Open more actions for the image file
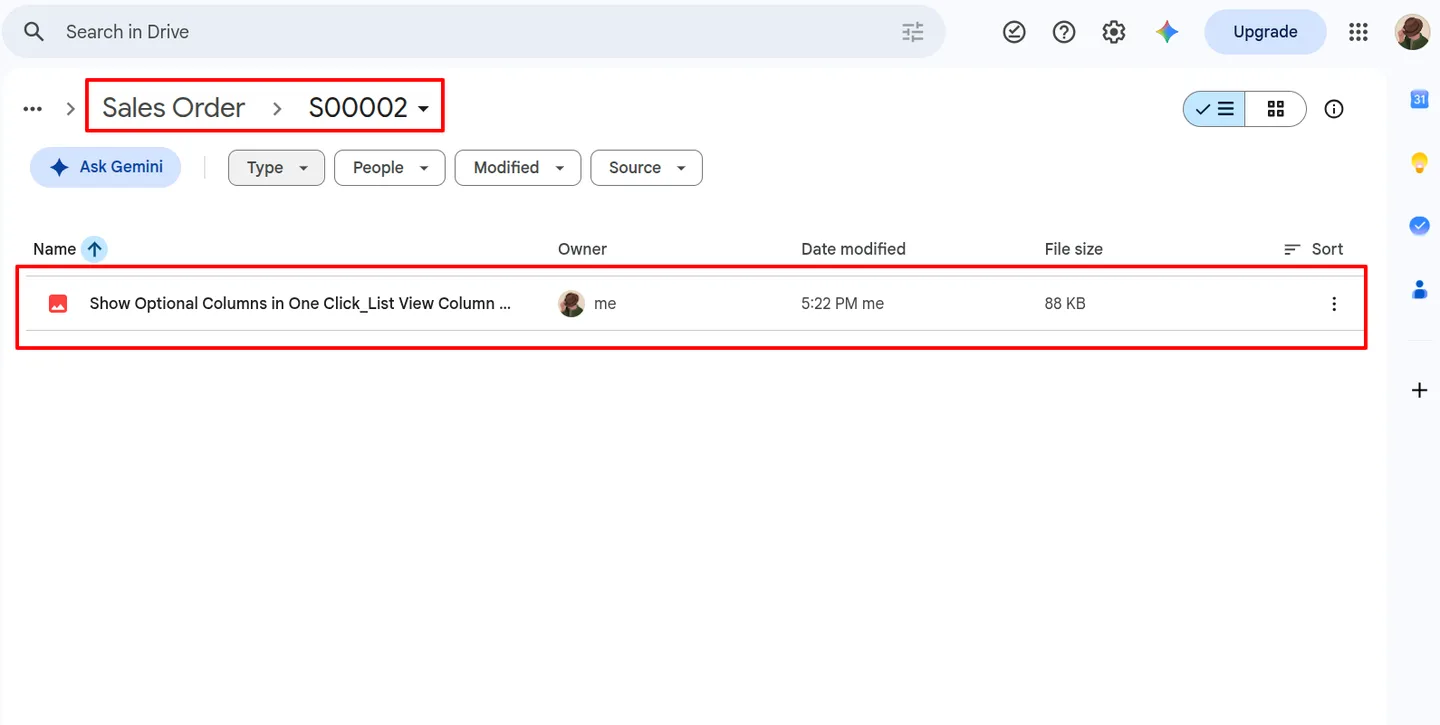The width and height of the screenshot is (1440, 725). tap(1334, 304)
